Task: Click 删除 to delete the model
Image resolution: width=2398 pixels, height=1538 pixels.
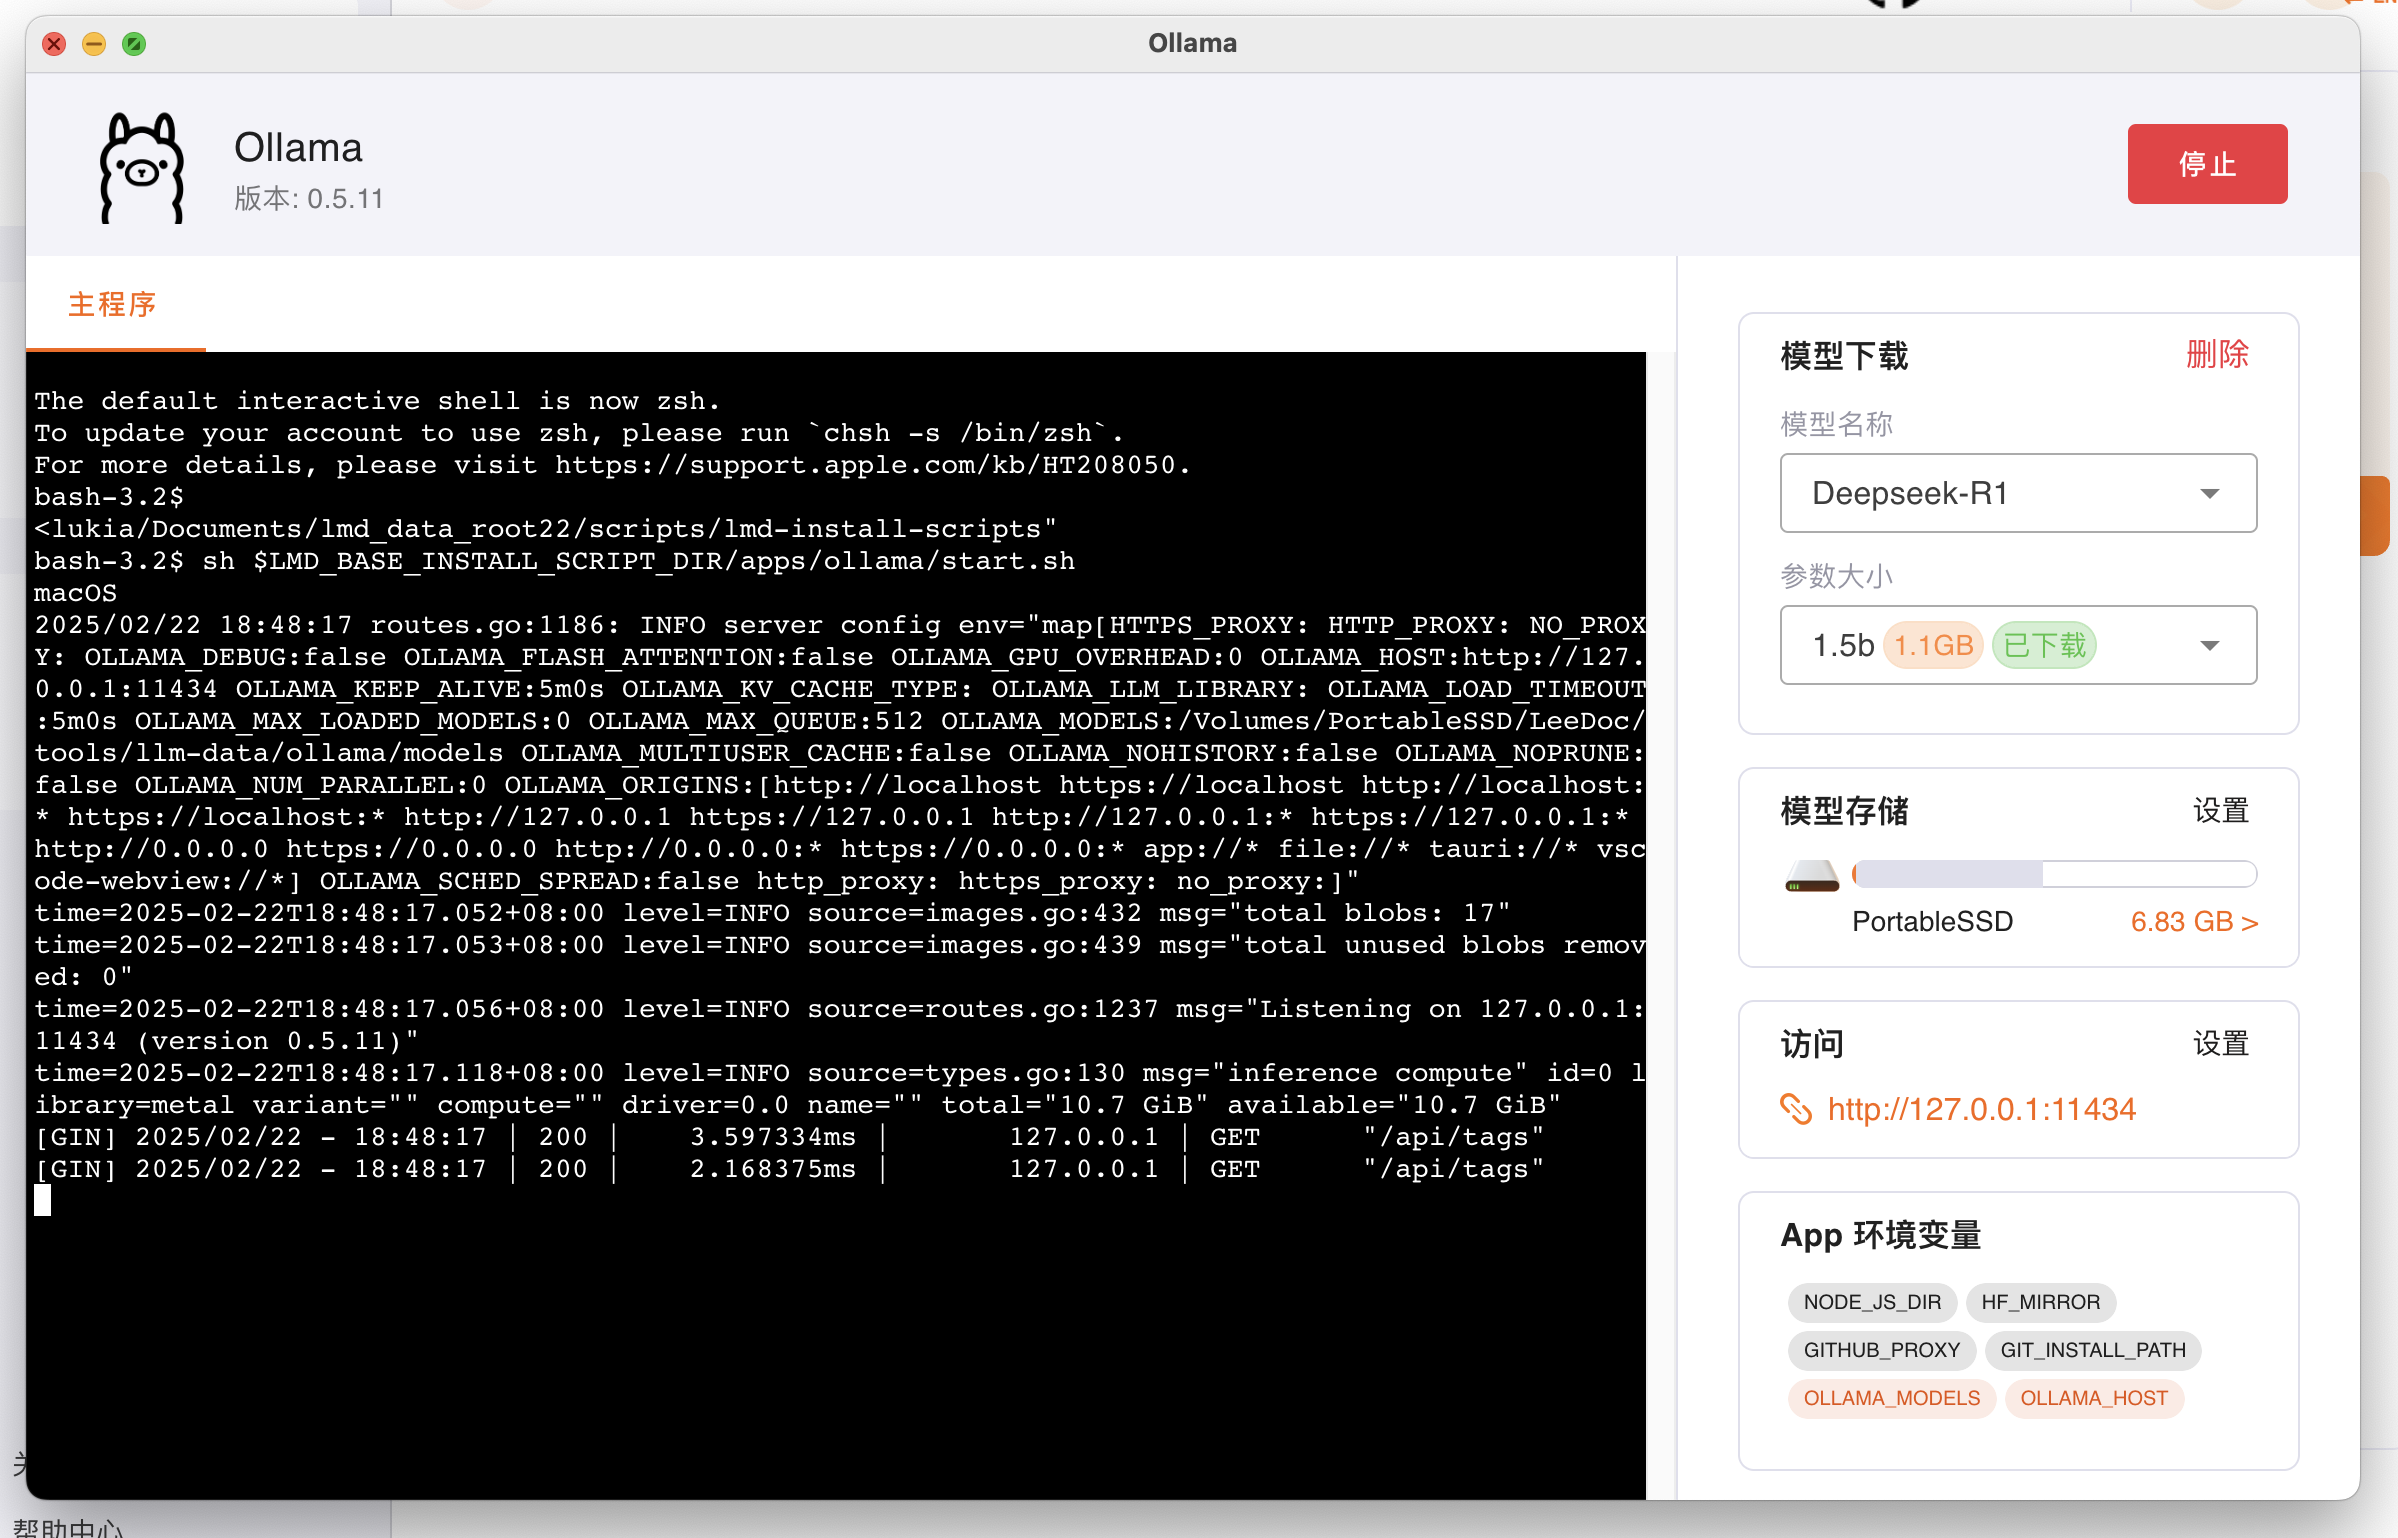Action: point(2217,354)
